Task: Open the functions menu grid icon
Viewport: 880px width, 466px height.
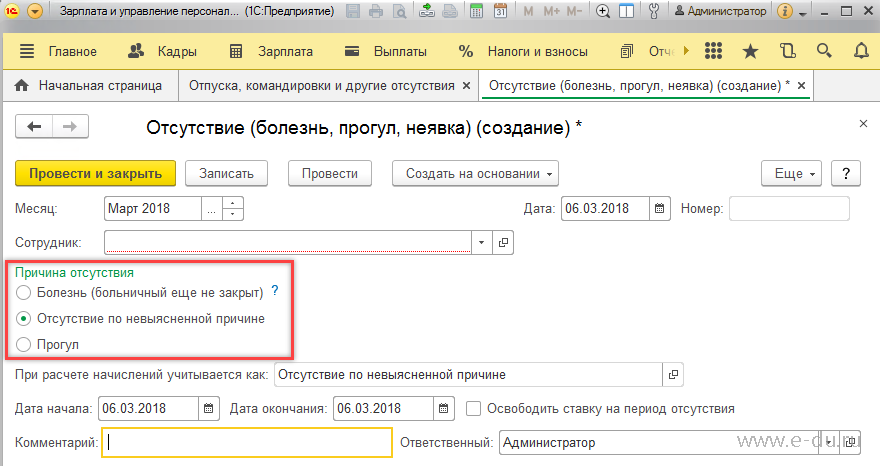Action: pos(713,51)
